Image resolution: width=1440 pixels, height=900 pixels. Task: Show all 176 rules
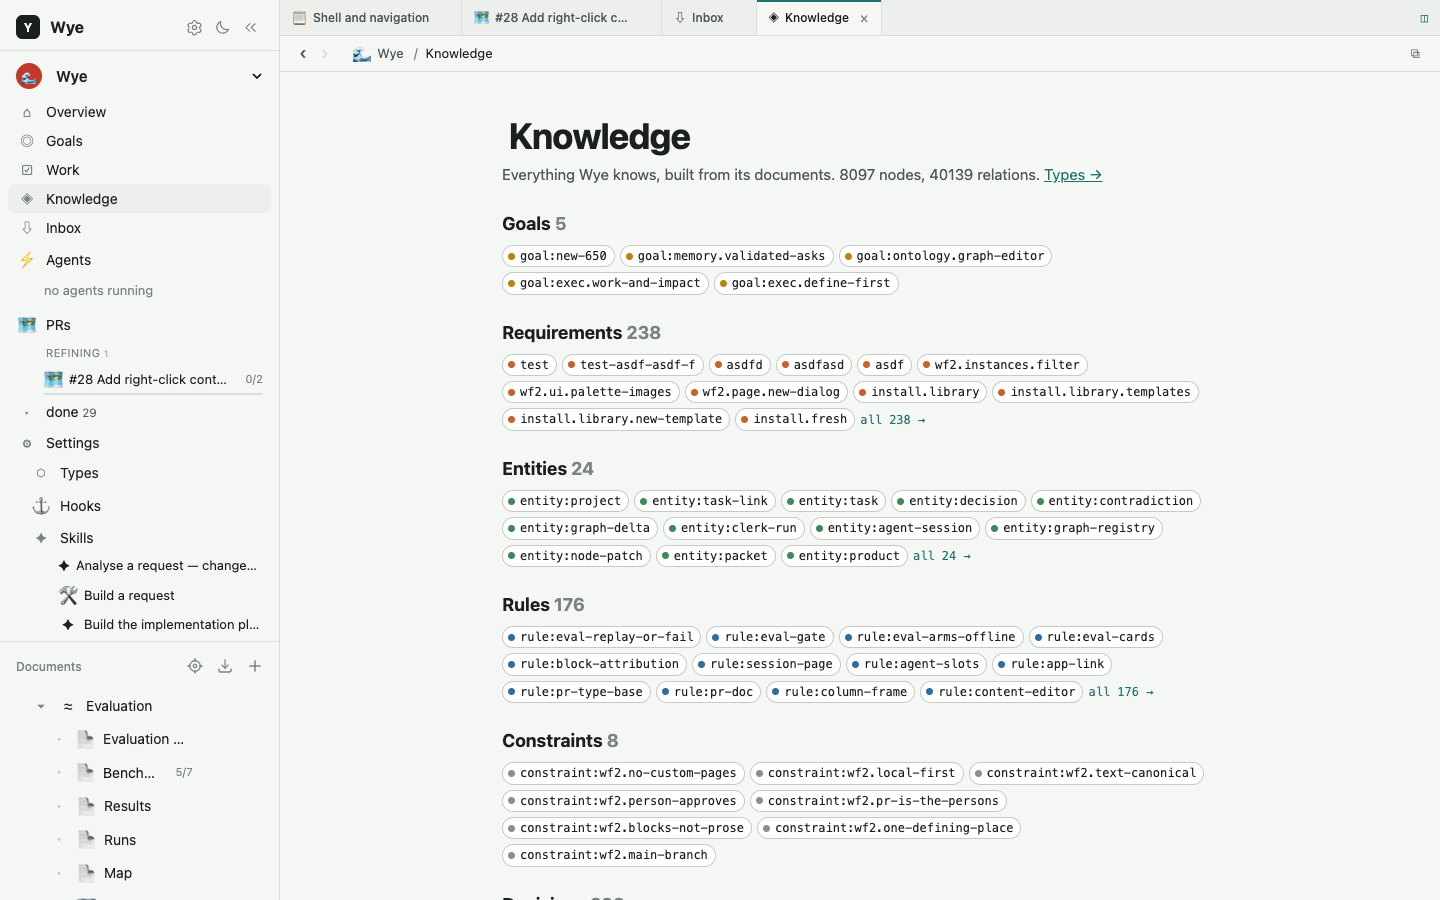click(x=1121, y=692)
